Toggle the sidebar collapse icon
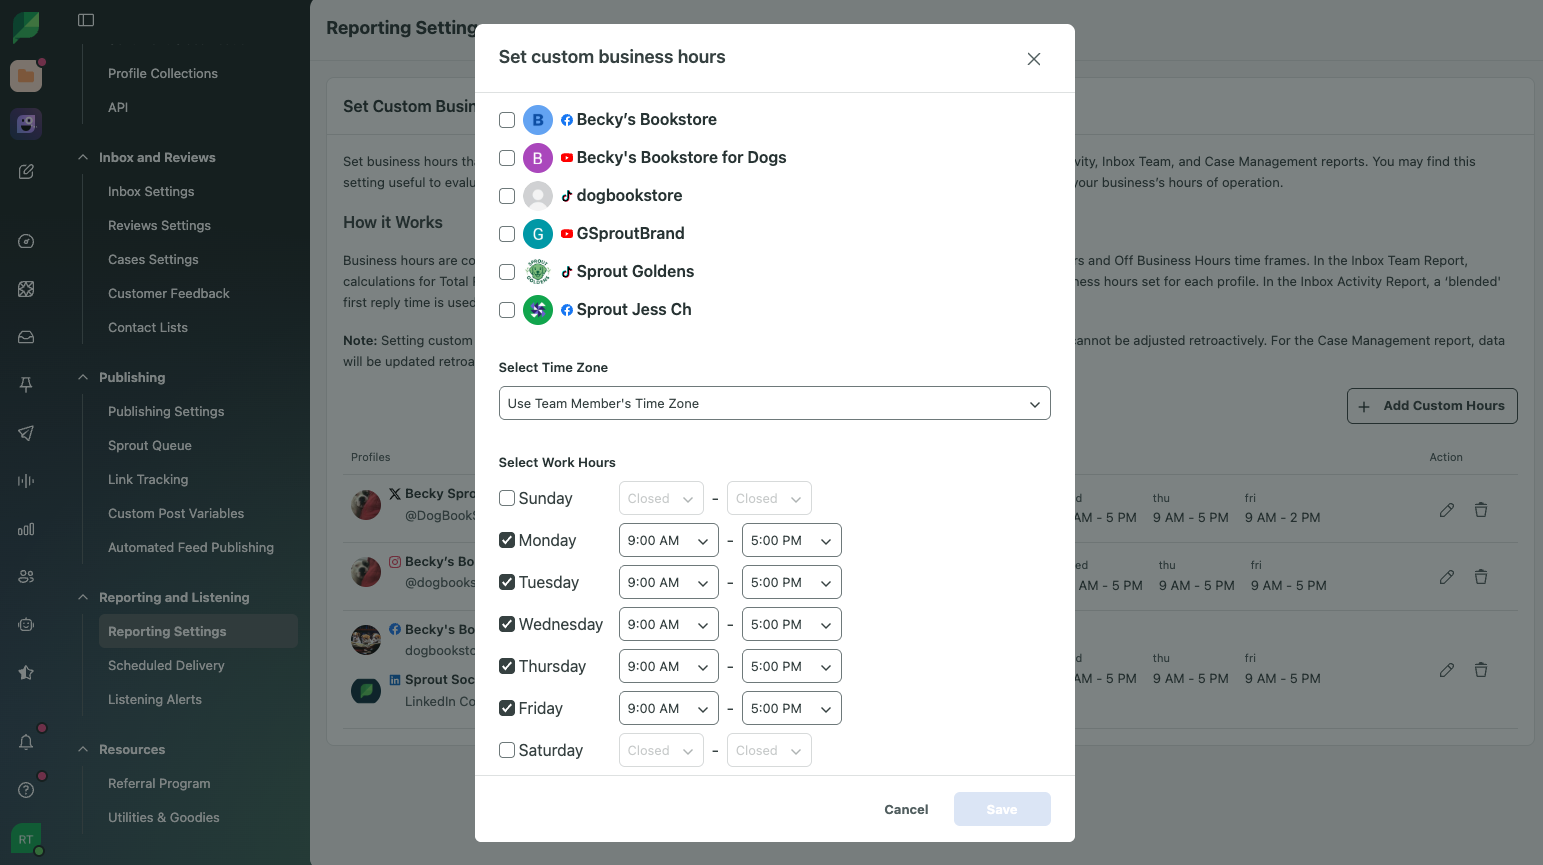This screenshot has height=865, width=1543. click(86, 20)
